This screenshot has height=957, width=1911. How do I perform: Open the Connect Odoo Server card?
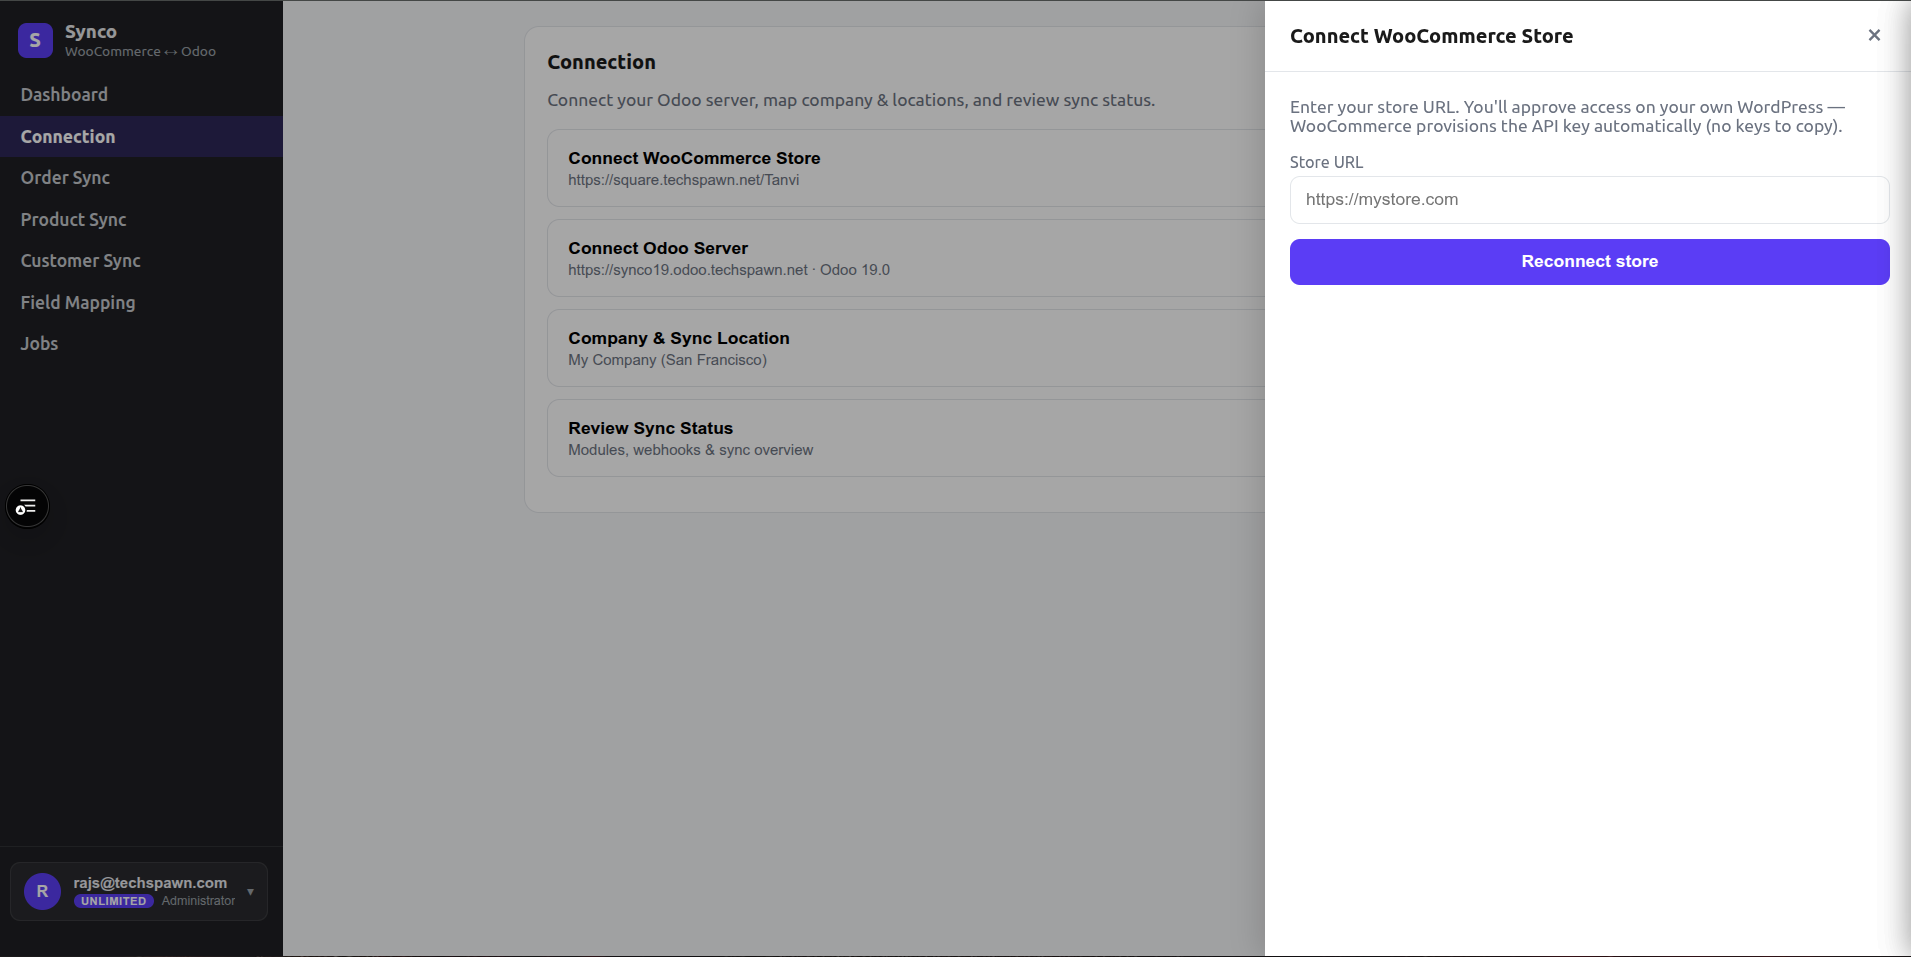tap(906, 258)
